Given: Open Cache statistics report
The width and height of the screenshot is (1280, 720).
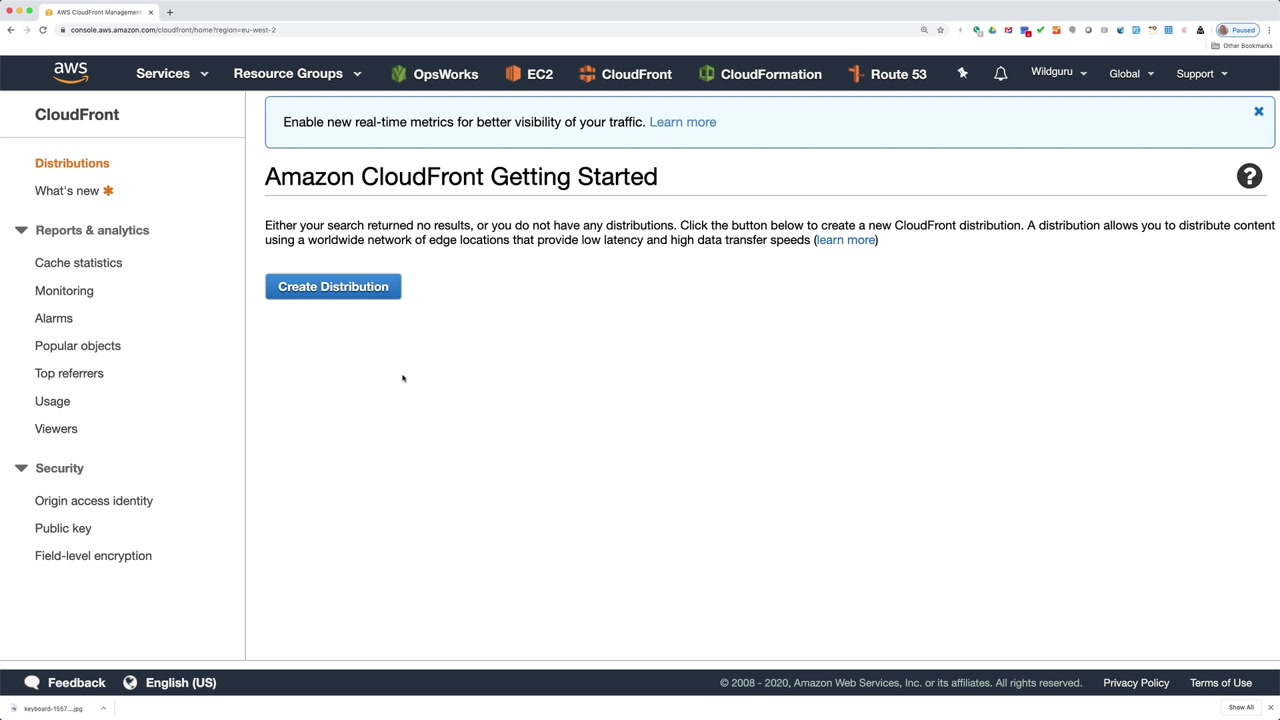Looking at the screenshot, I should [78, 263].
